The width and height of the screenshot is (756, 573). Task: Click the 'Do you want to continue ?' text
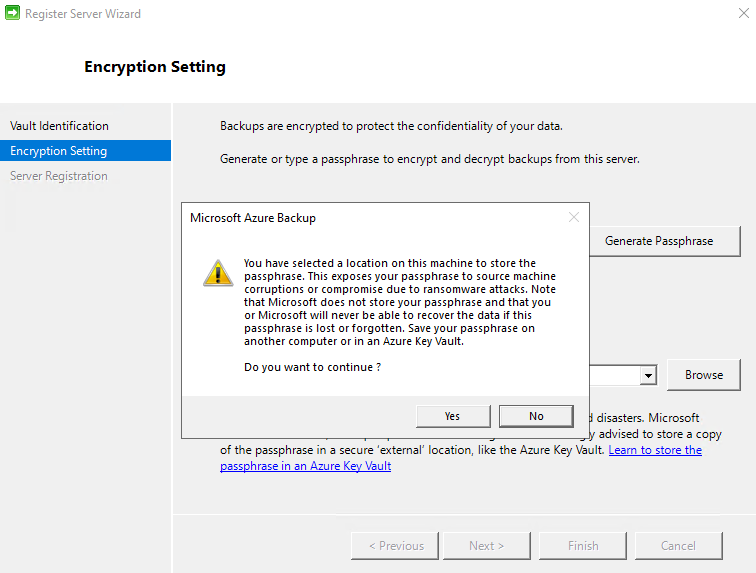312,367
